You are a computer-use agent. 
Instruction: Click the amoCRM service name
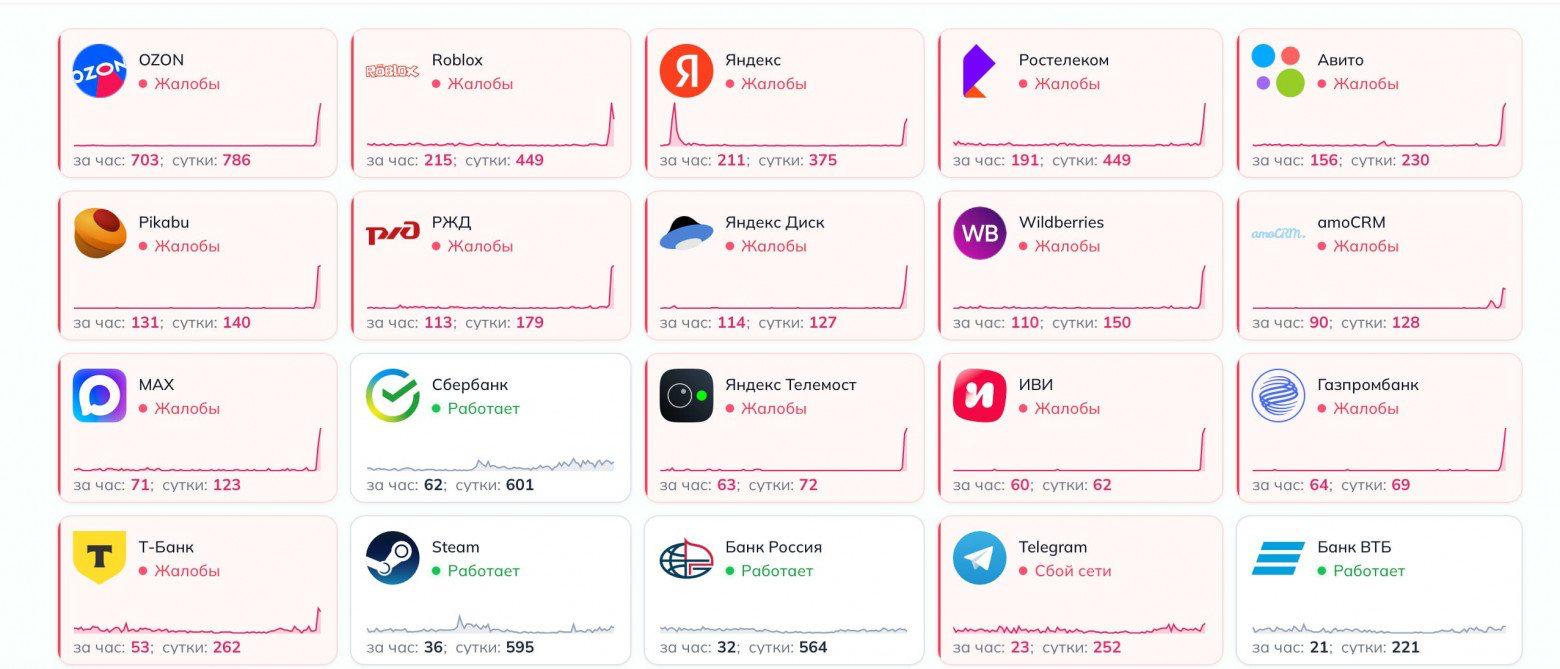[x=1352, y=222]
